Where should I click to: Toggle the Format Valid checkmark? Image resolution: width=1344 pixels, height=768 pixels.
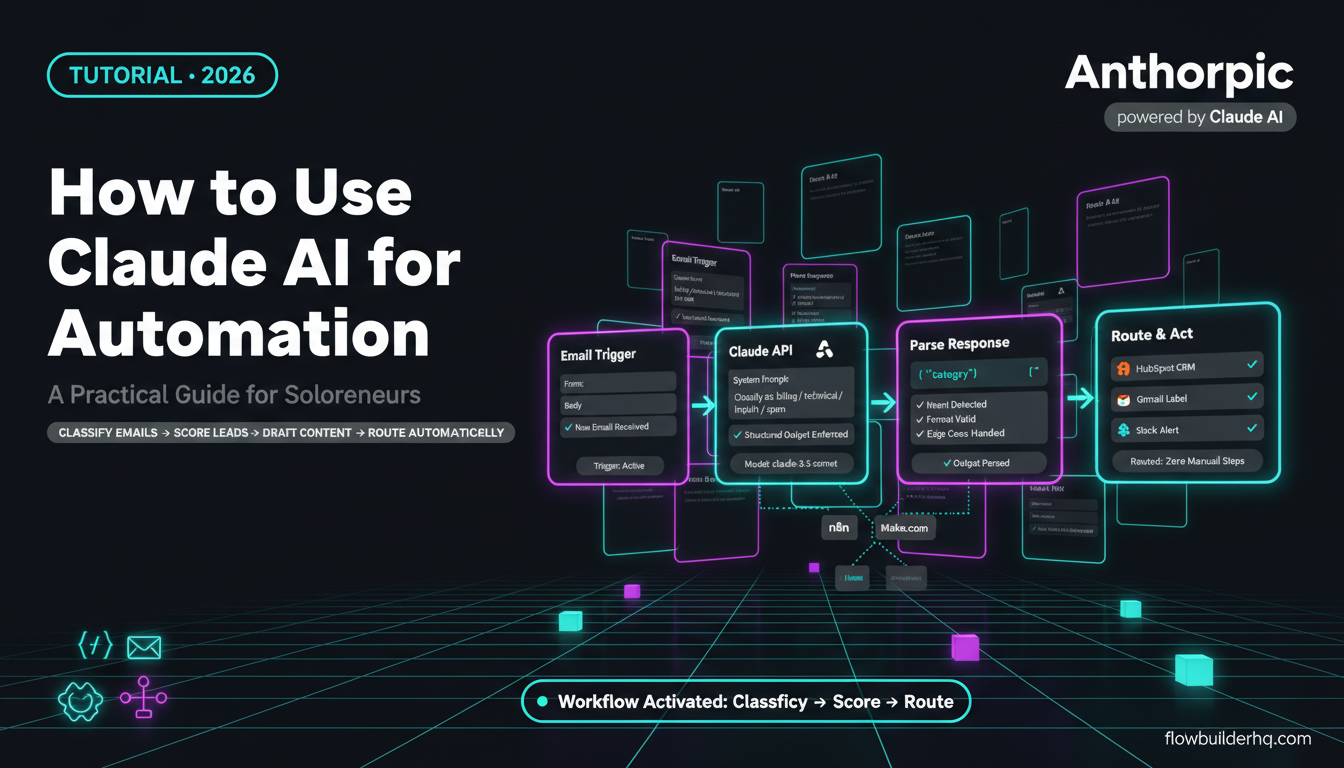[x=920, y=418]
